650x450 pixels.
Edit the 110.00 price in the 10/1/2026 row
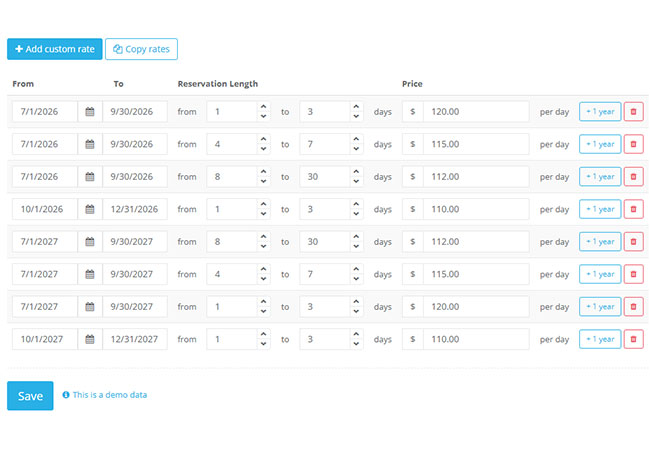click(476, 209)
